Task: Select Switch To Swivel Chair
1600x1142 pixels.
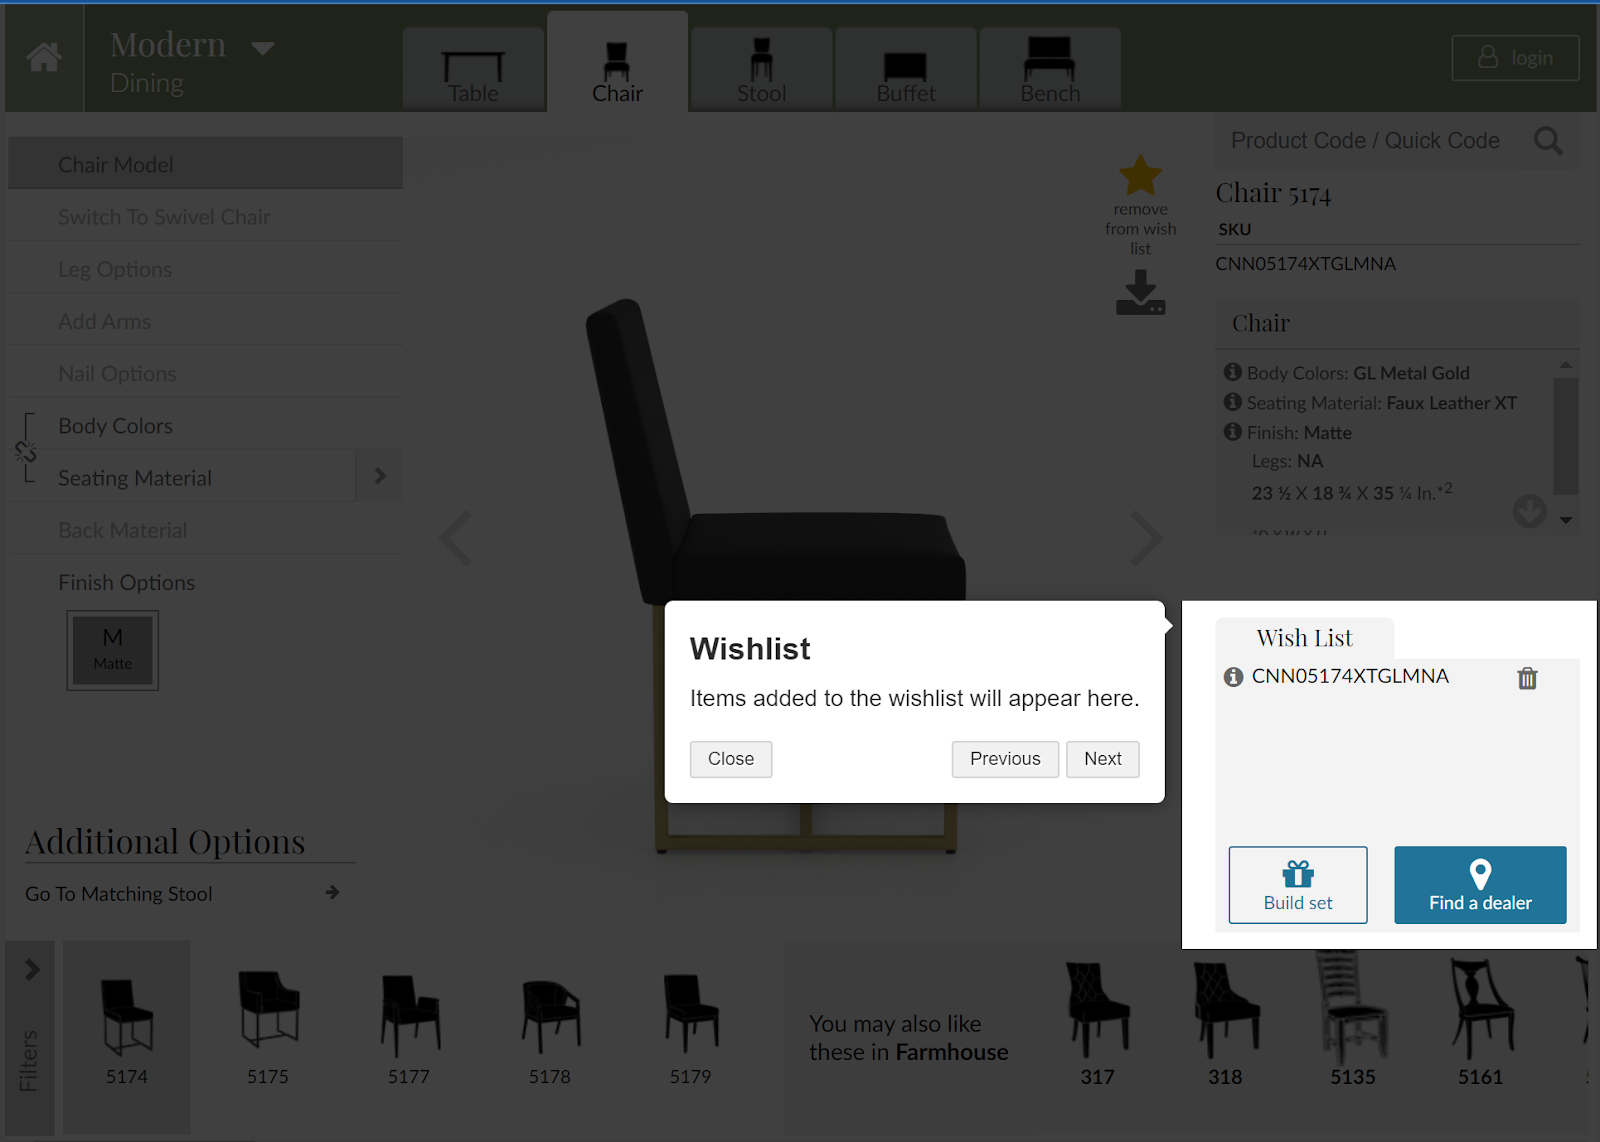Action: [x=205, y=217]
